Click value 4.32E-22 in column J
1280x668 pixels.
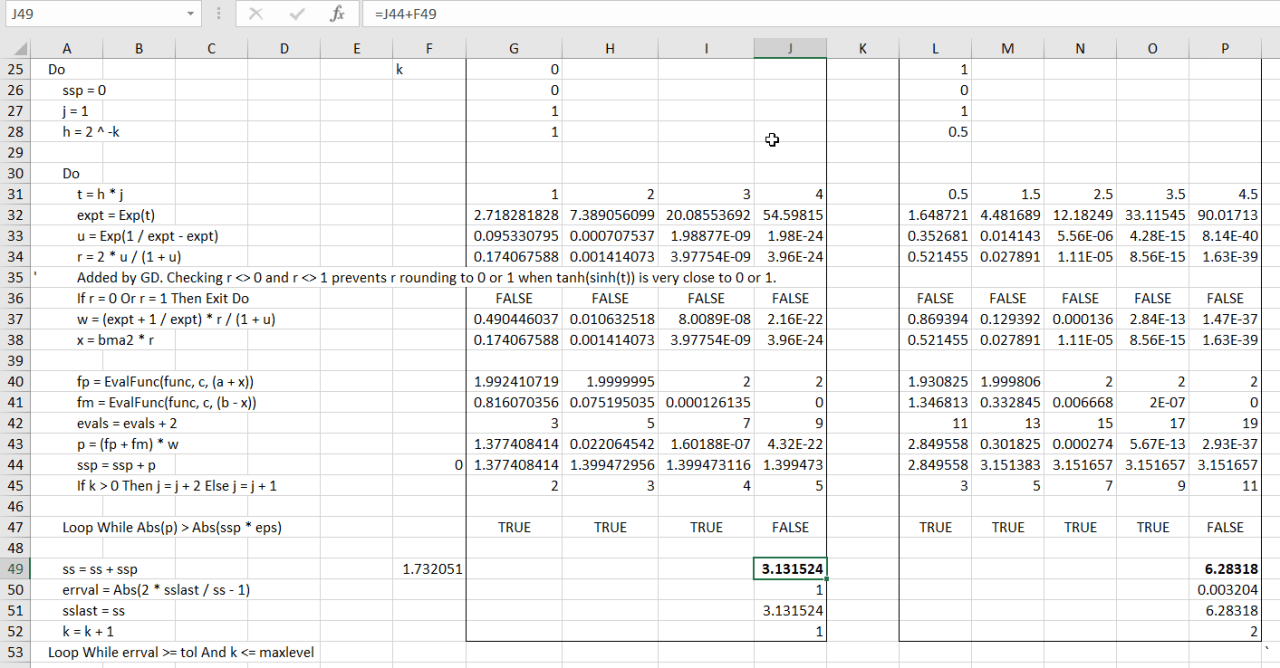pos(797,444)
